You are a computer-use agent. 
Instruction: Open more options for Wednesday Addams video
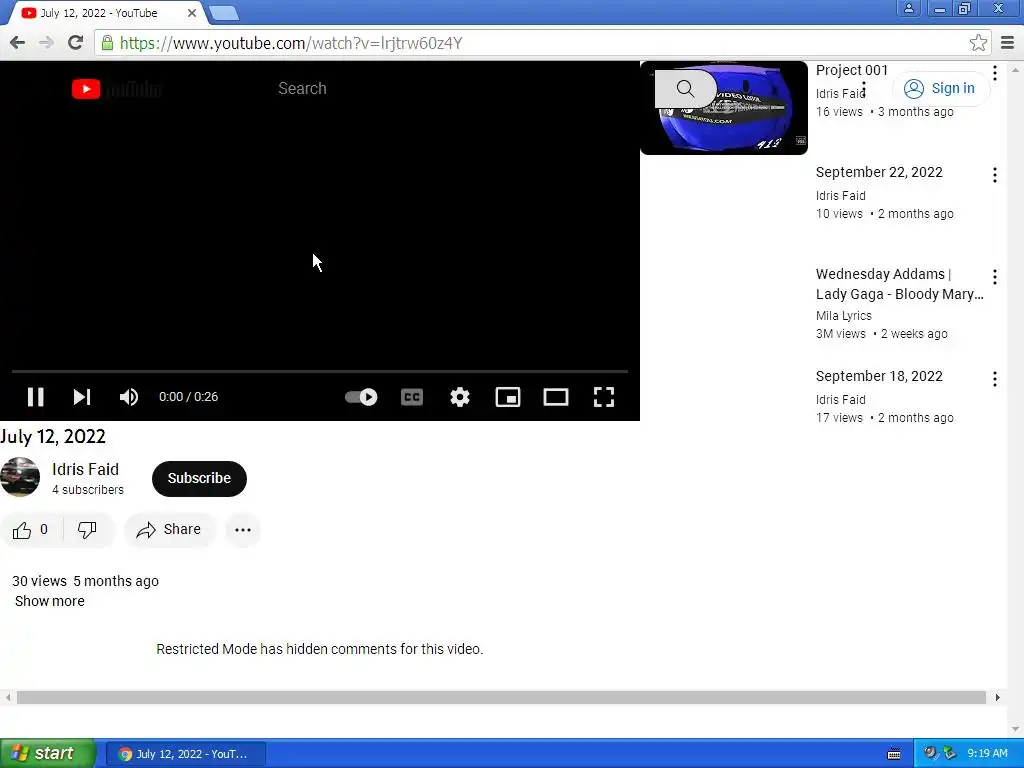995,276
